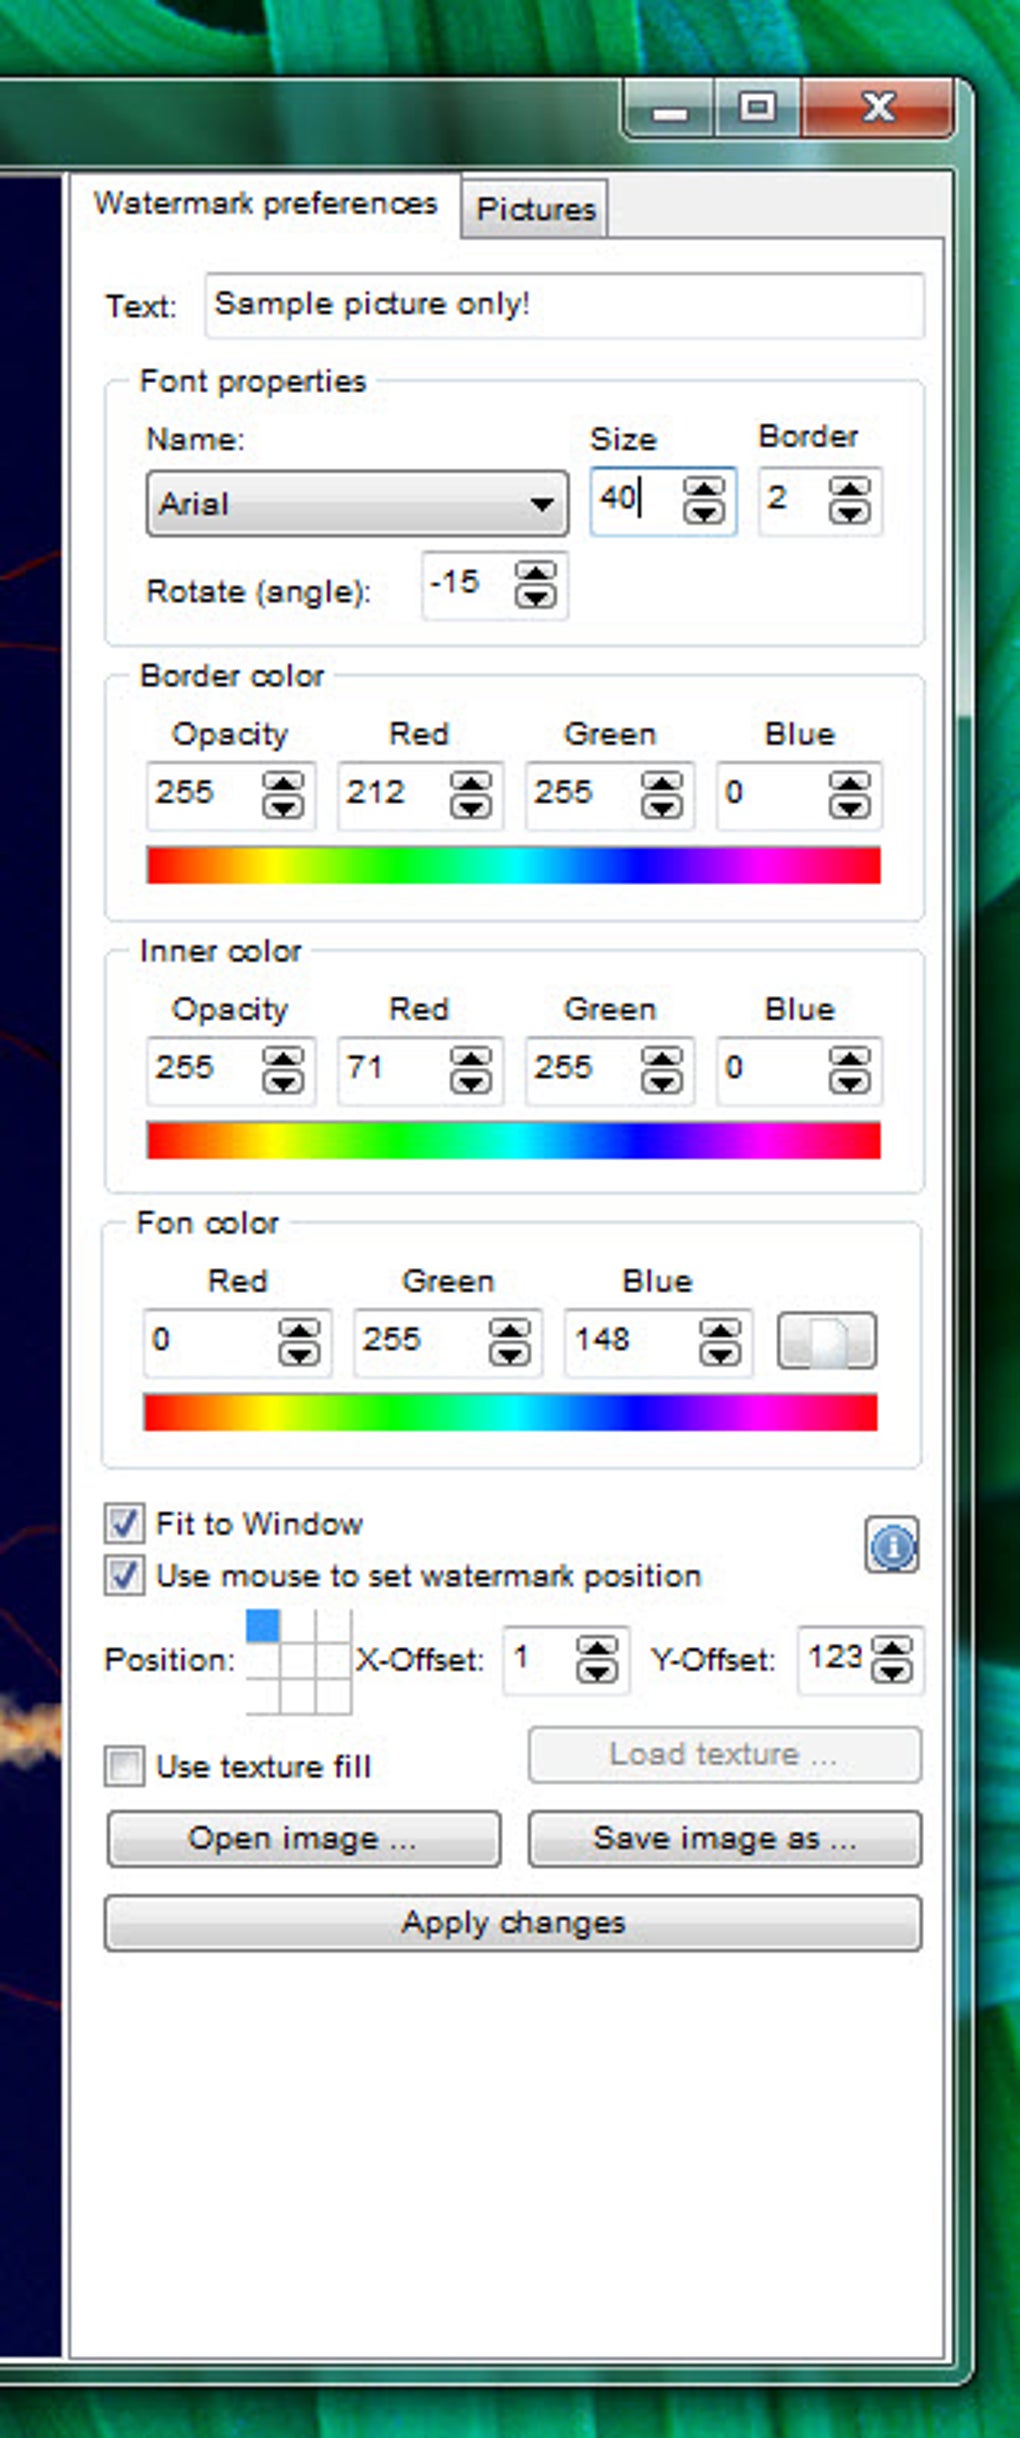
Task: Toggle Fit to Window checkbox
Action: pos(124,1523)
